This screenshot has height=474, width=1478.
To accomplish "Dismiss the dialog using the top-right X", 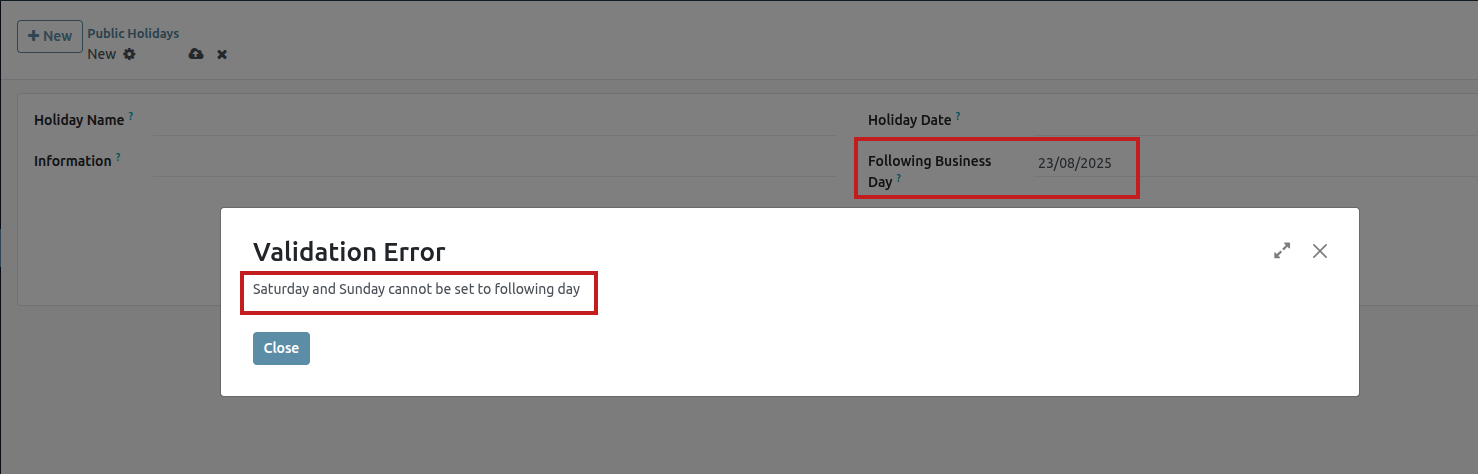I will (x=1320, y=251).
